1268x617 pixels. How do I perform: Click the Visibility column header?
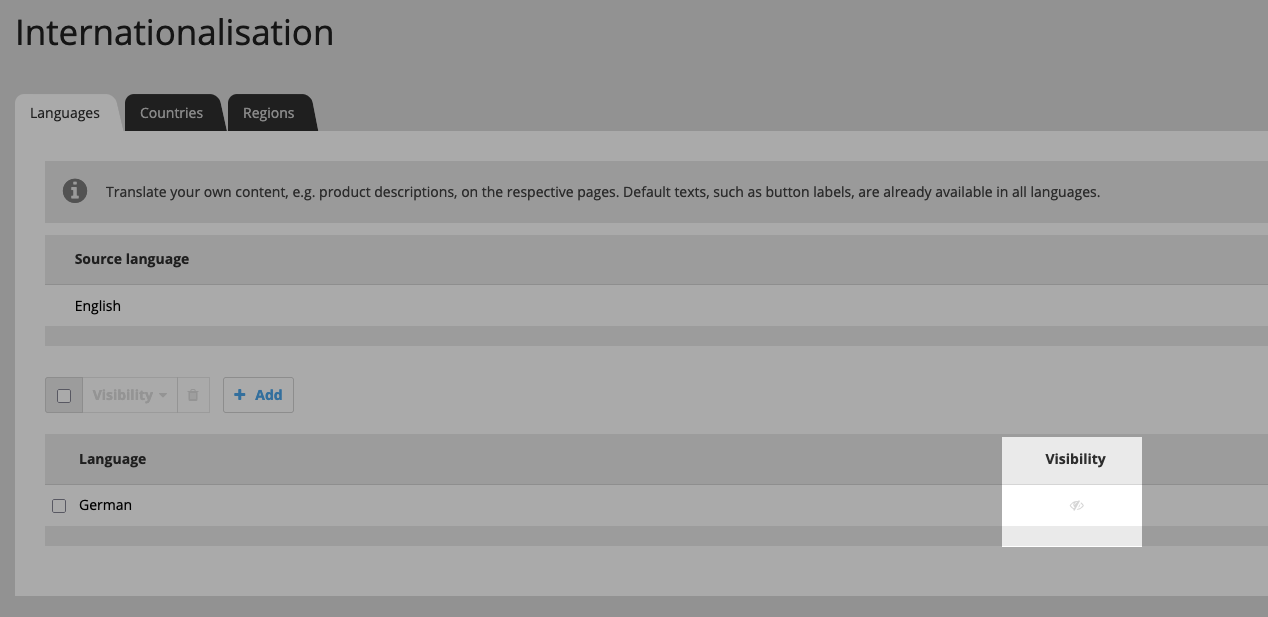click(1074, 458)
